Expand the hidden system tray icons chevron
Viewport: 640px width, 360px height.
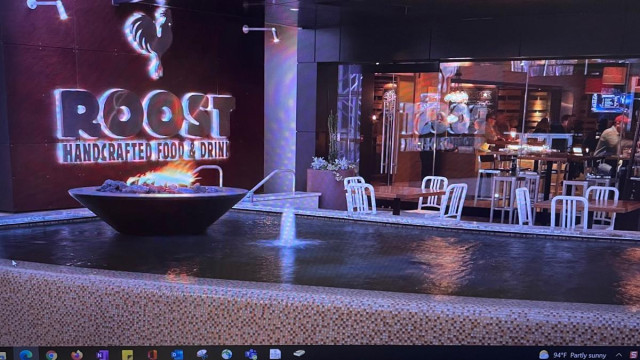(x=619, y=355)
